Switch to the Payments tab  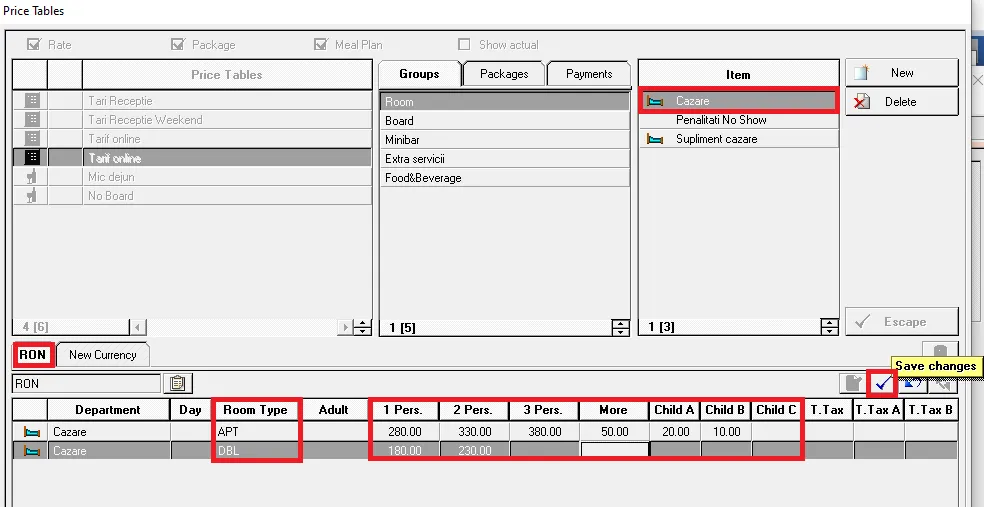point(589,73)
